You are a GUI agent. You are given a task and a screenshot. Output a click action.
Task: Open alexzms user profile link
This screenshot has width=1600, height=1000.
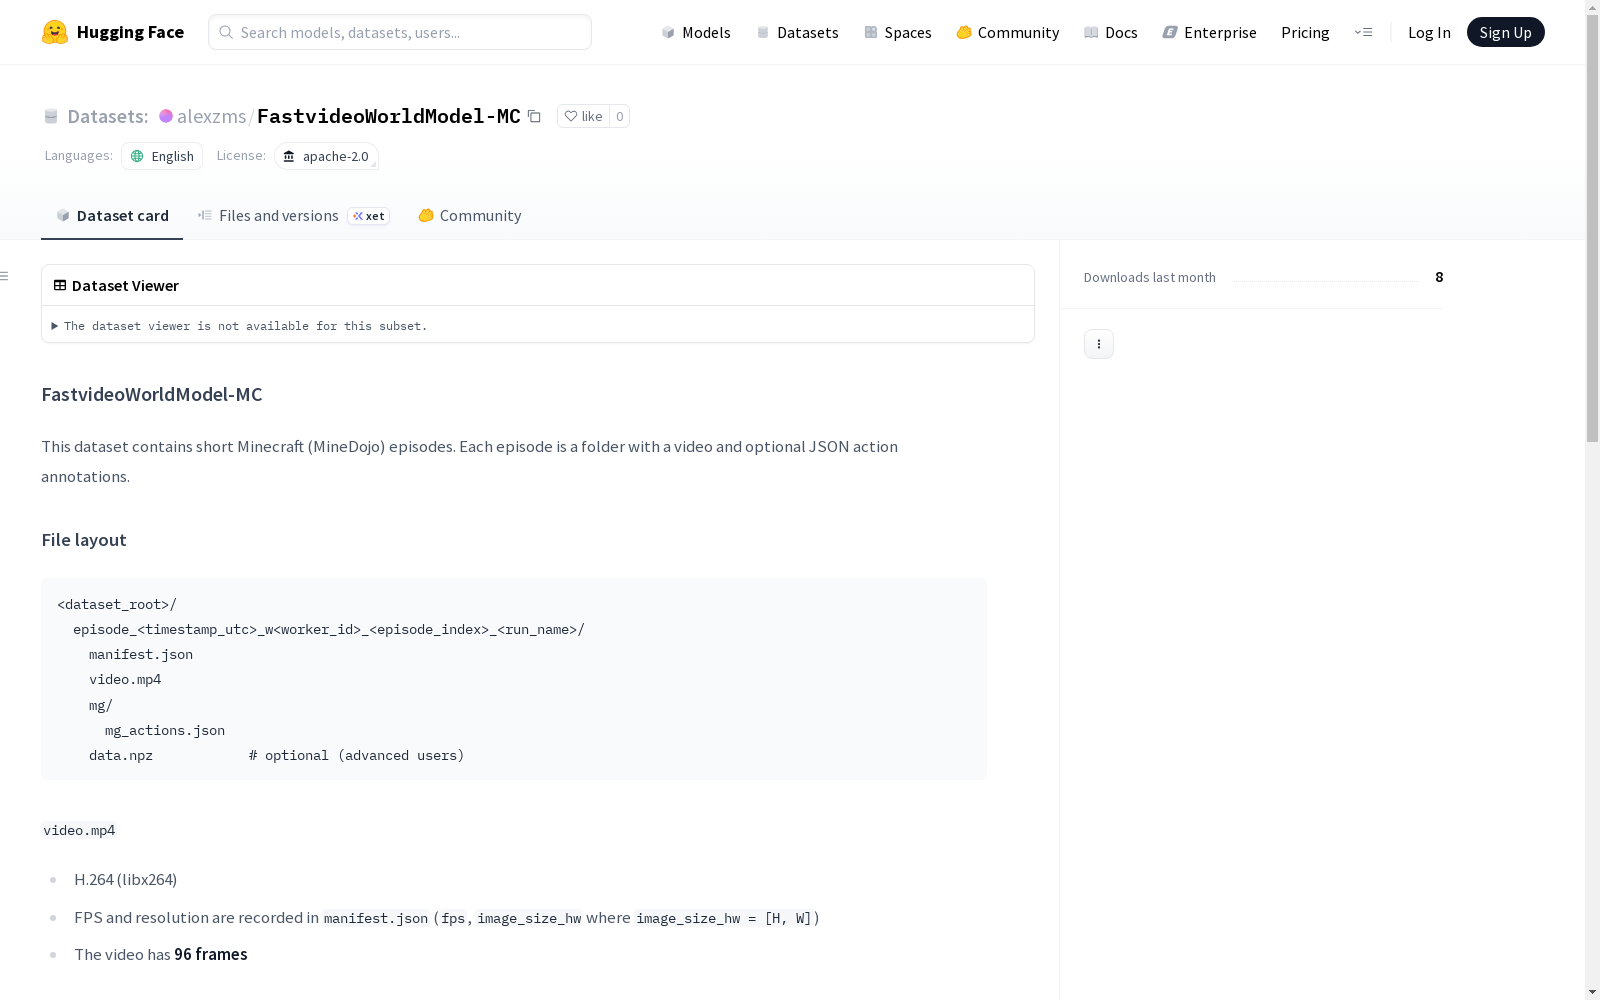point(211,116)
